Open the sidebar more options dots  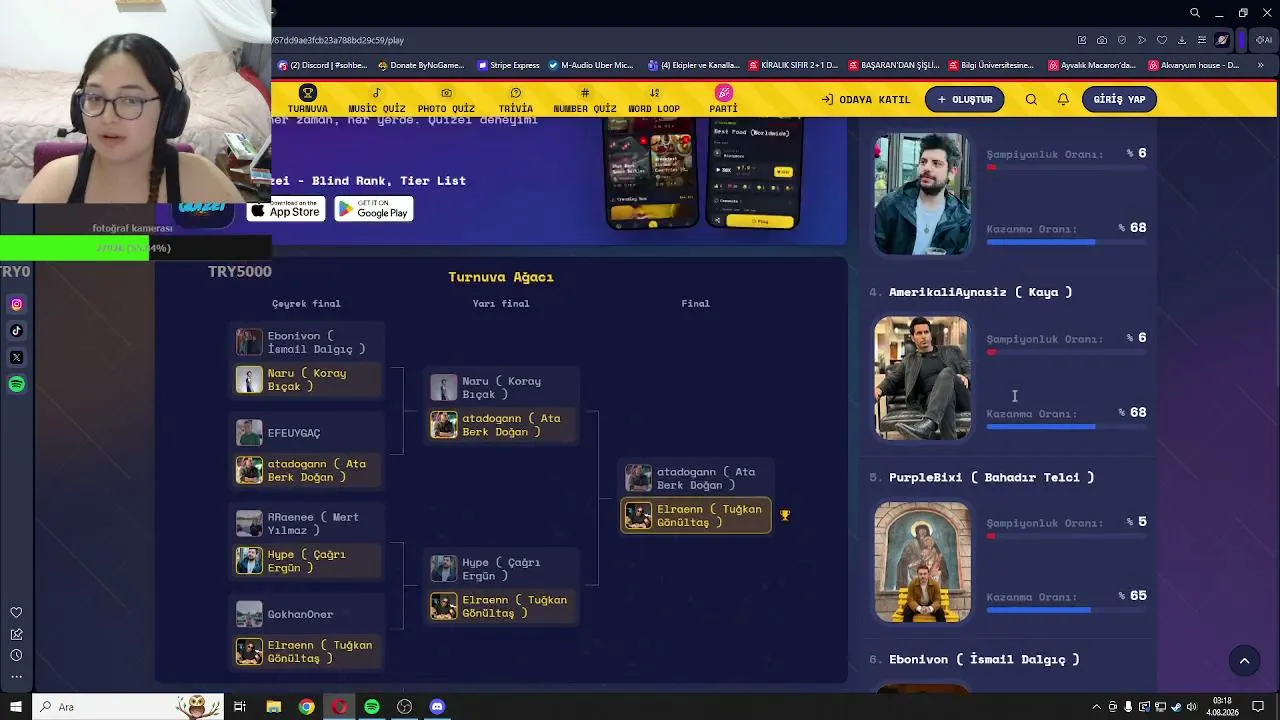(16, 677)
